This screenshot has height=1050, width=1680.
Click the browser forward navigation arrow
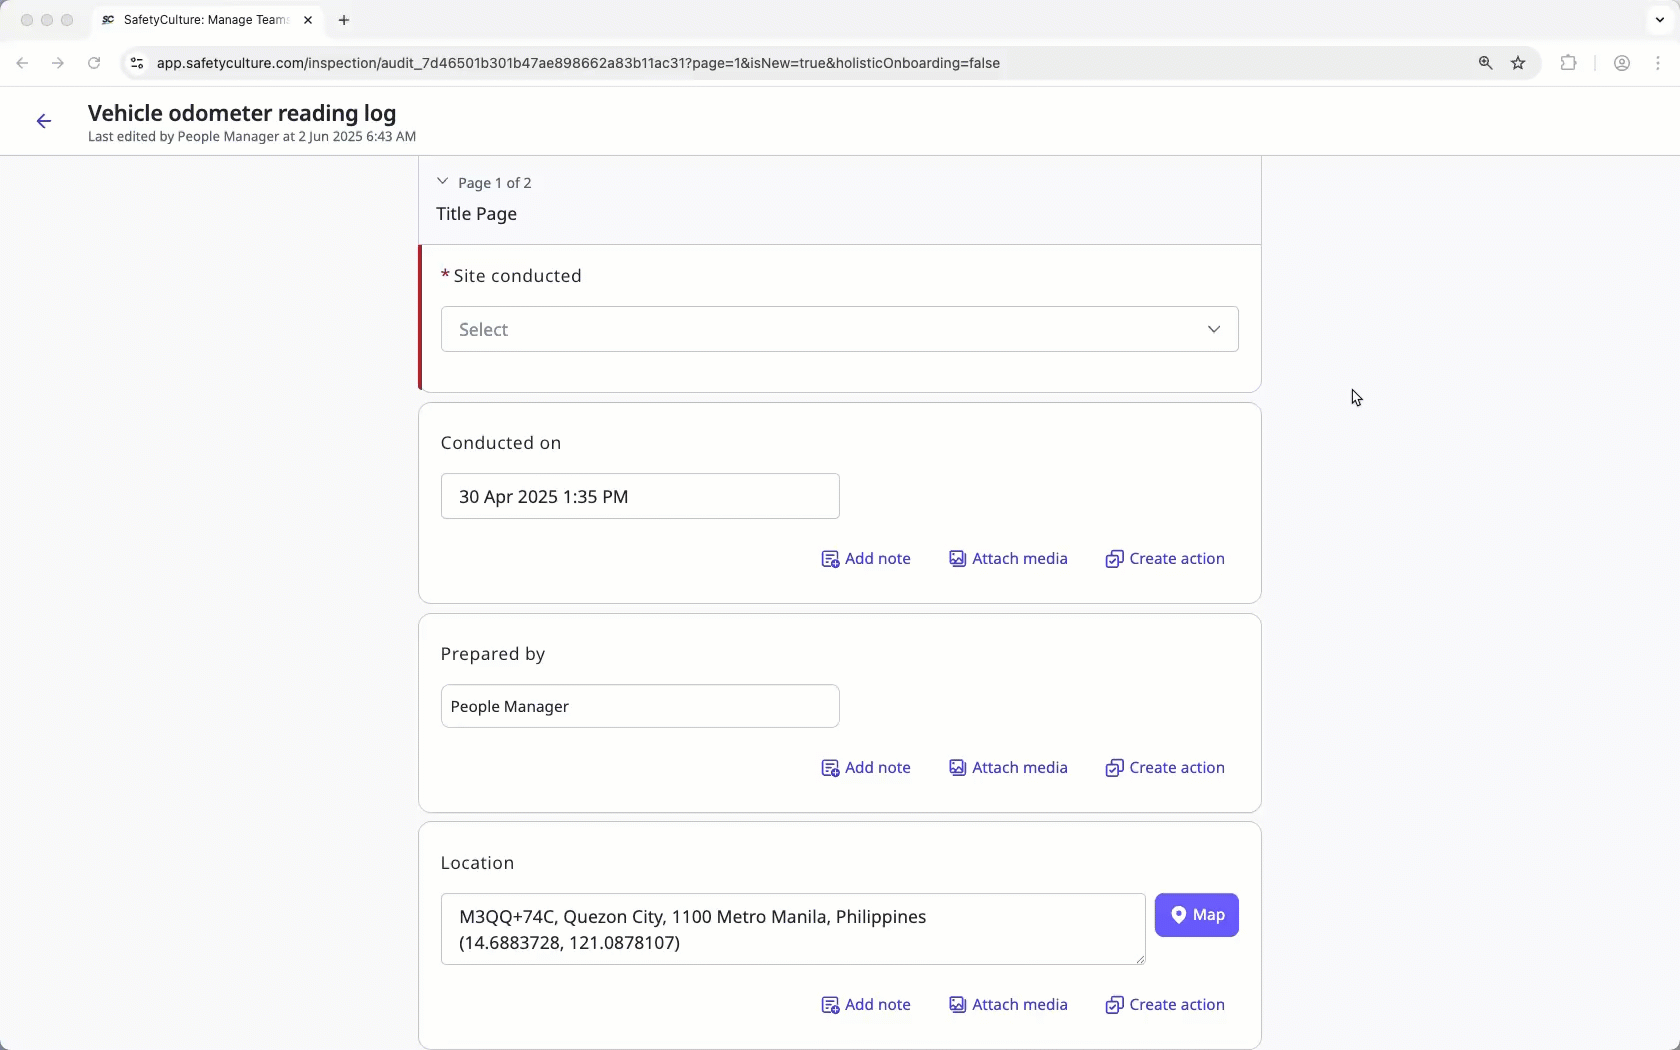pos(58,63)
